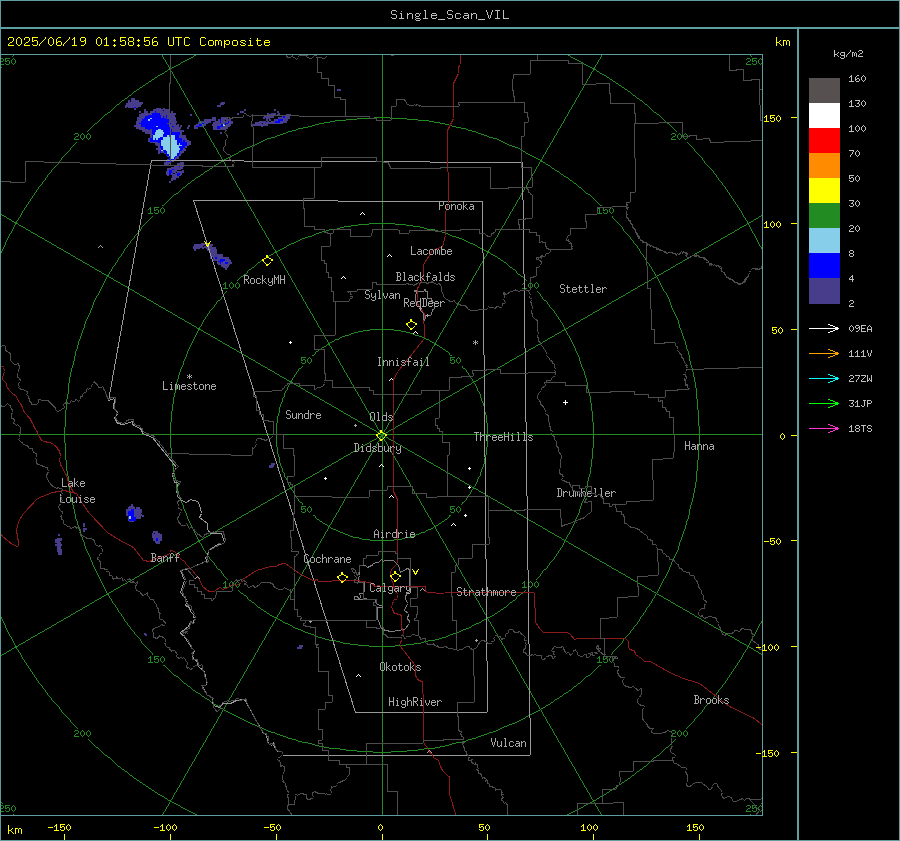Click the white 09EA arrow icon
Screen dimensions: 900x841
click(824, 328)
